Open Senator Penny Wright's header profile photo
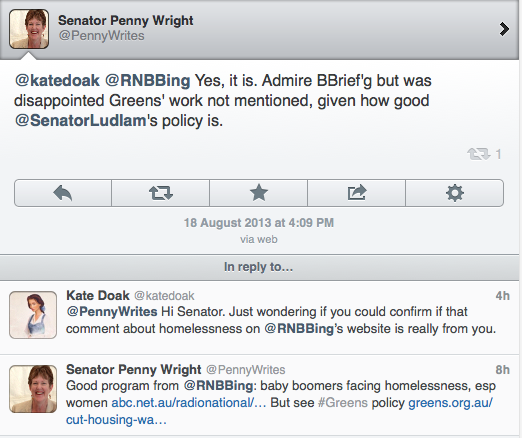Image resolution: width=522 pixels, height=438 pixels. pos(29,29)
